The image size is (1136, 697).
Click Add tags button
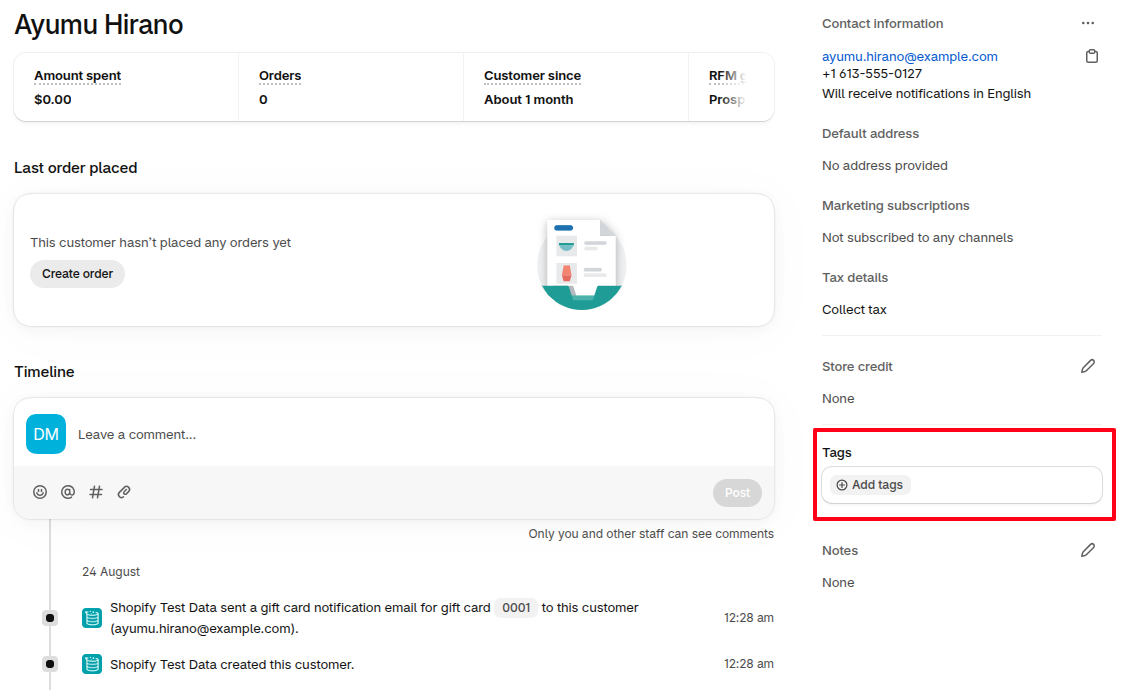[869, 485]
